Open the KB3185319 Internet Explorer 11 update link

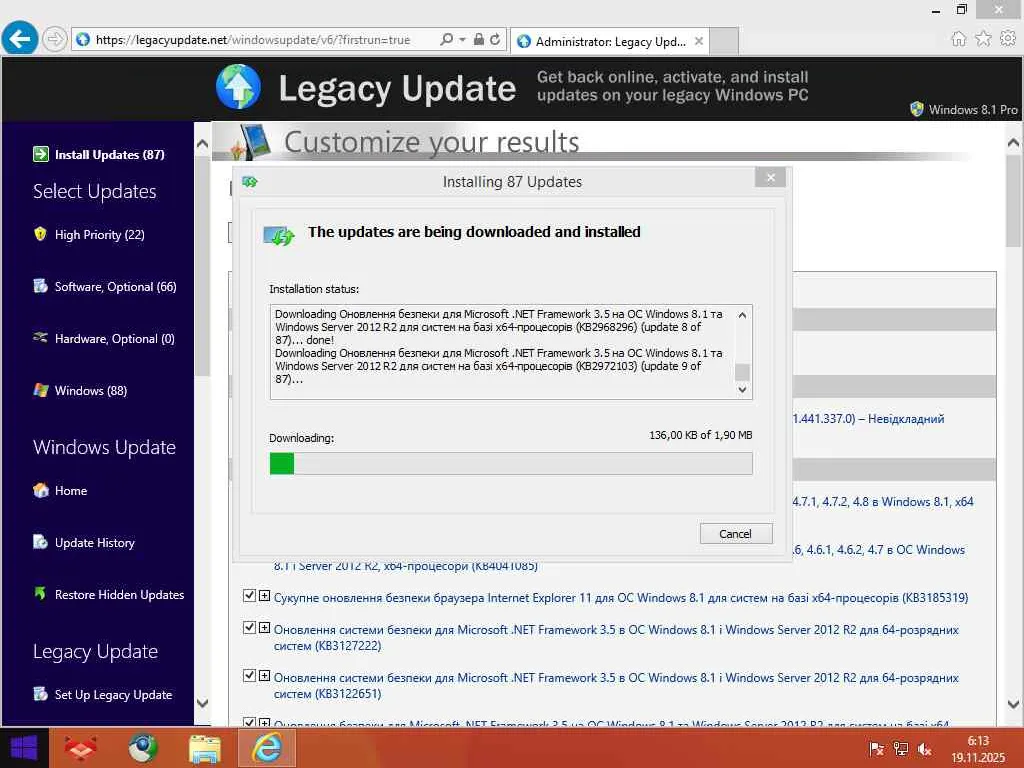coord(621,598)
